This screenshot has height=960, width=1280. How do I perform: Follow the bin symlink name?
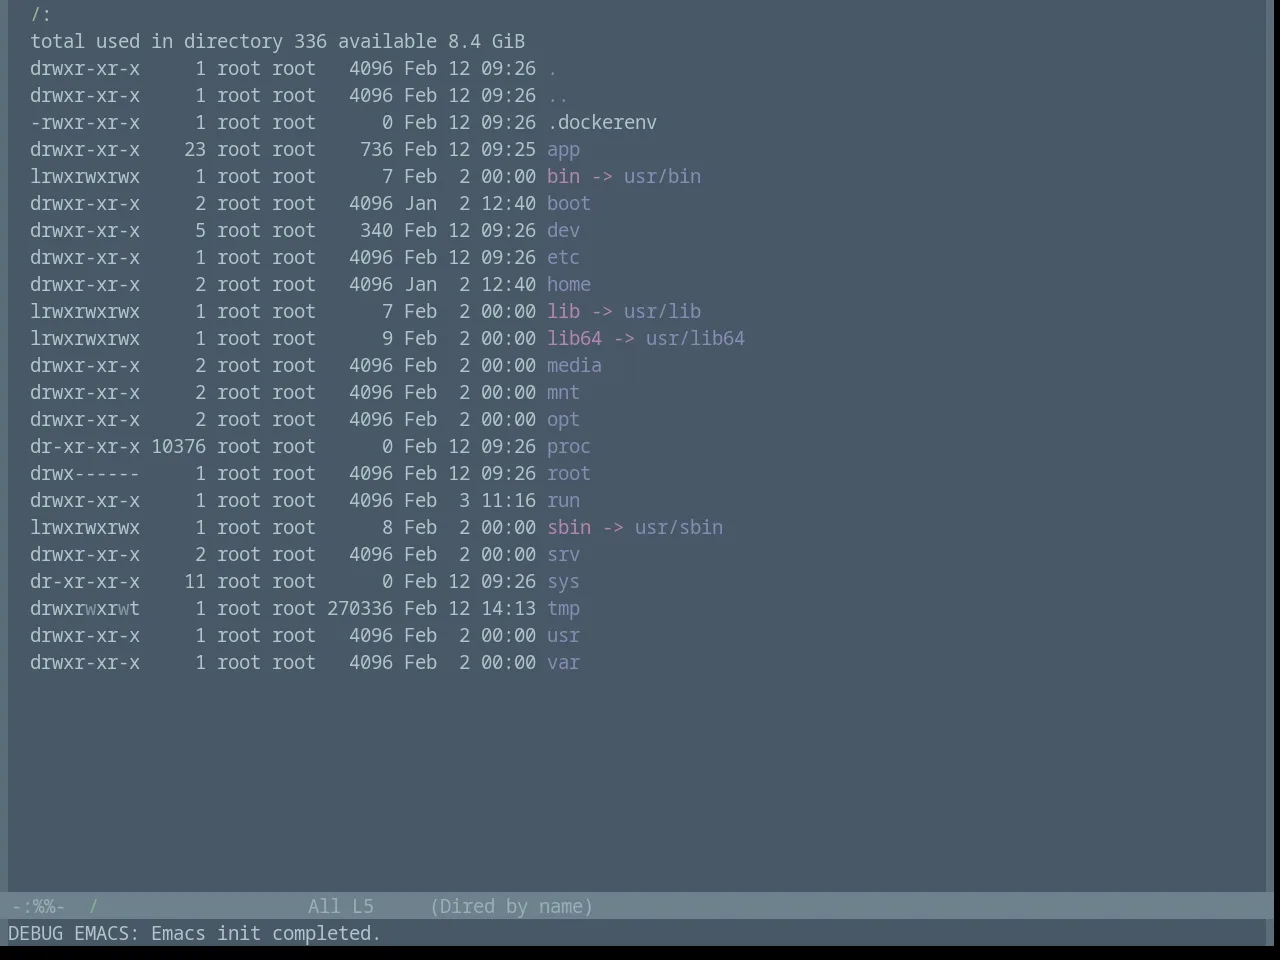563,177
